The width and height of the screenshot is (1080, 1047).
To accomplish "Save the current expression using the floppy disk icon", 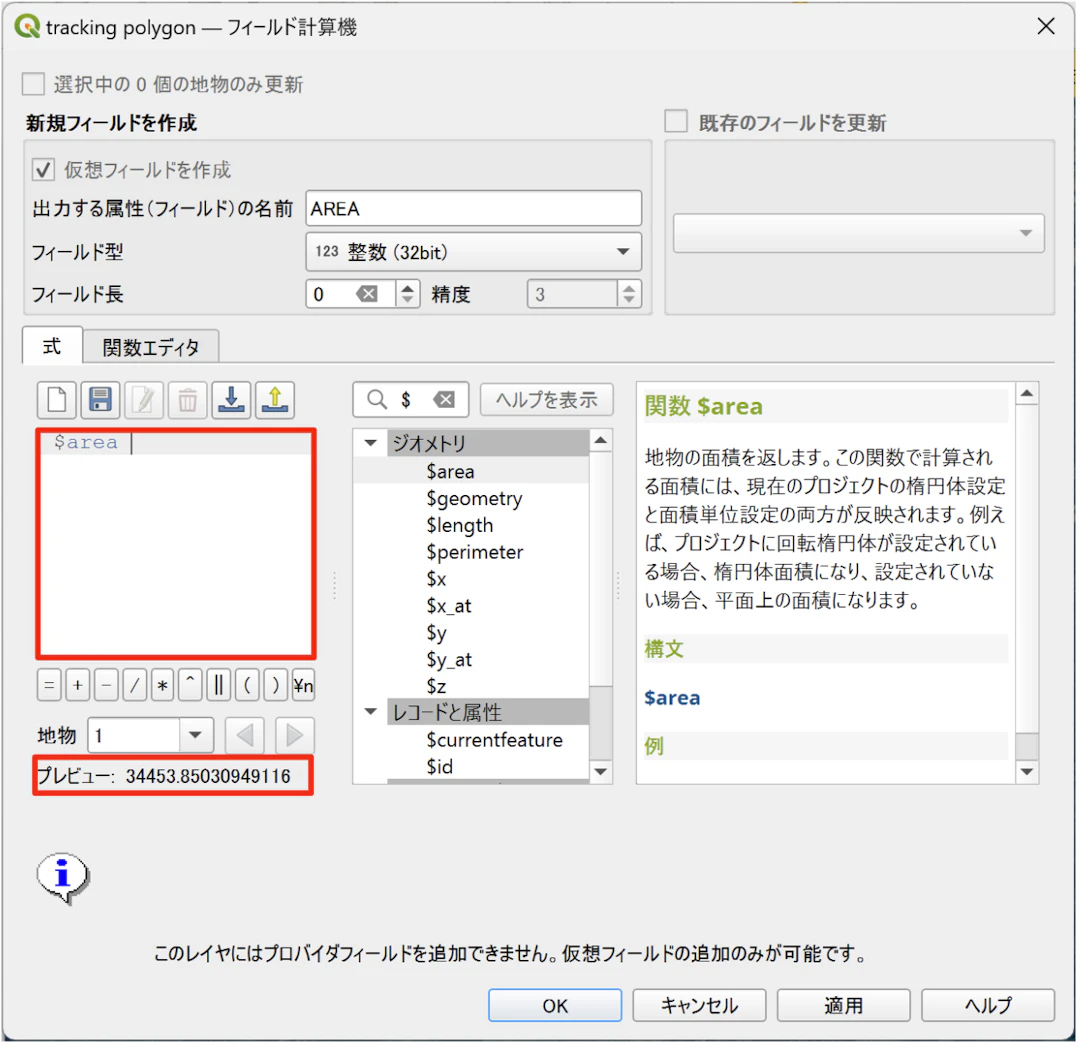I will 99,400.
